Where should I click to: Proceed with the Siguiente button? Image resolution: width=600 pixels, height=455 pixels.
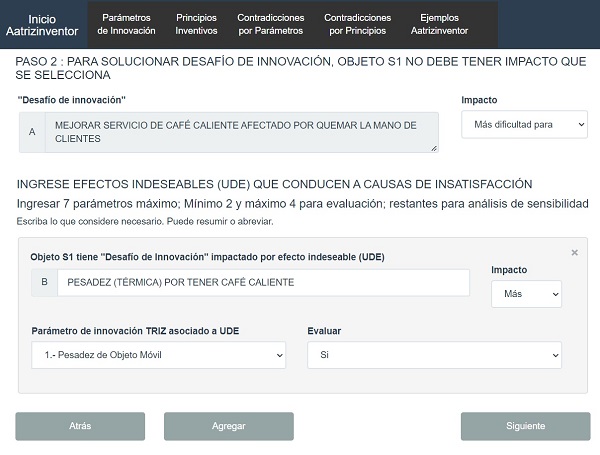(525, 426)
